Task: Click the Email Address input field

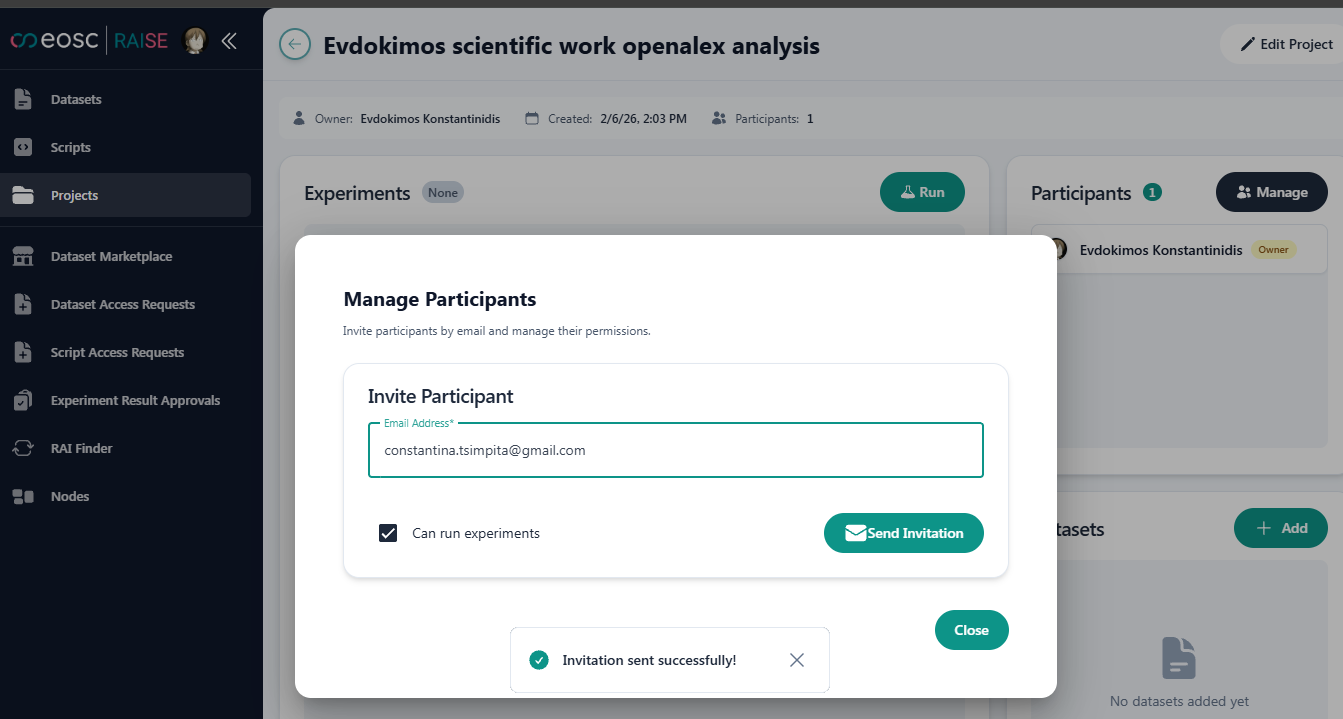Action: [675, 451]
